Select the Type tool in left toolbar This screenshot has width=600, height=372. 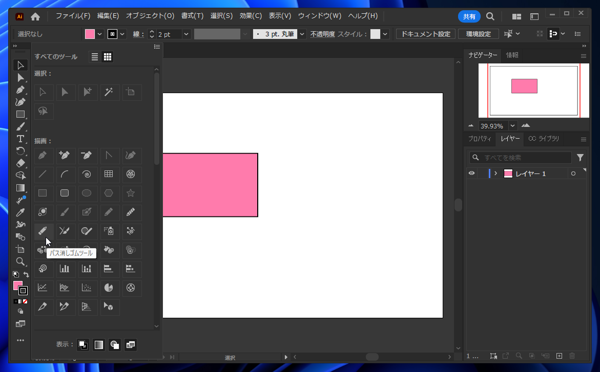click(x=20, y=139)
